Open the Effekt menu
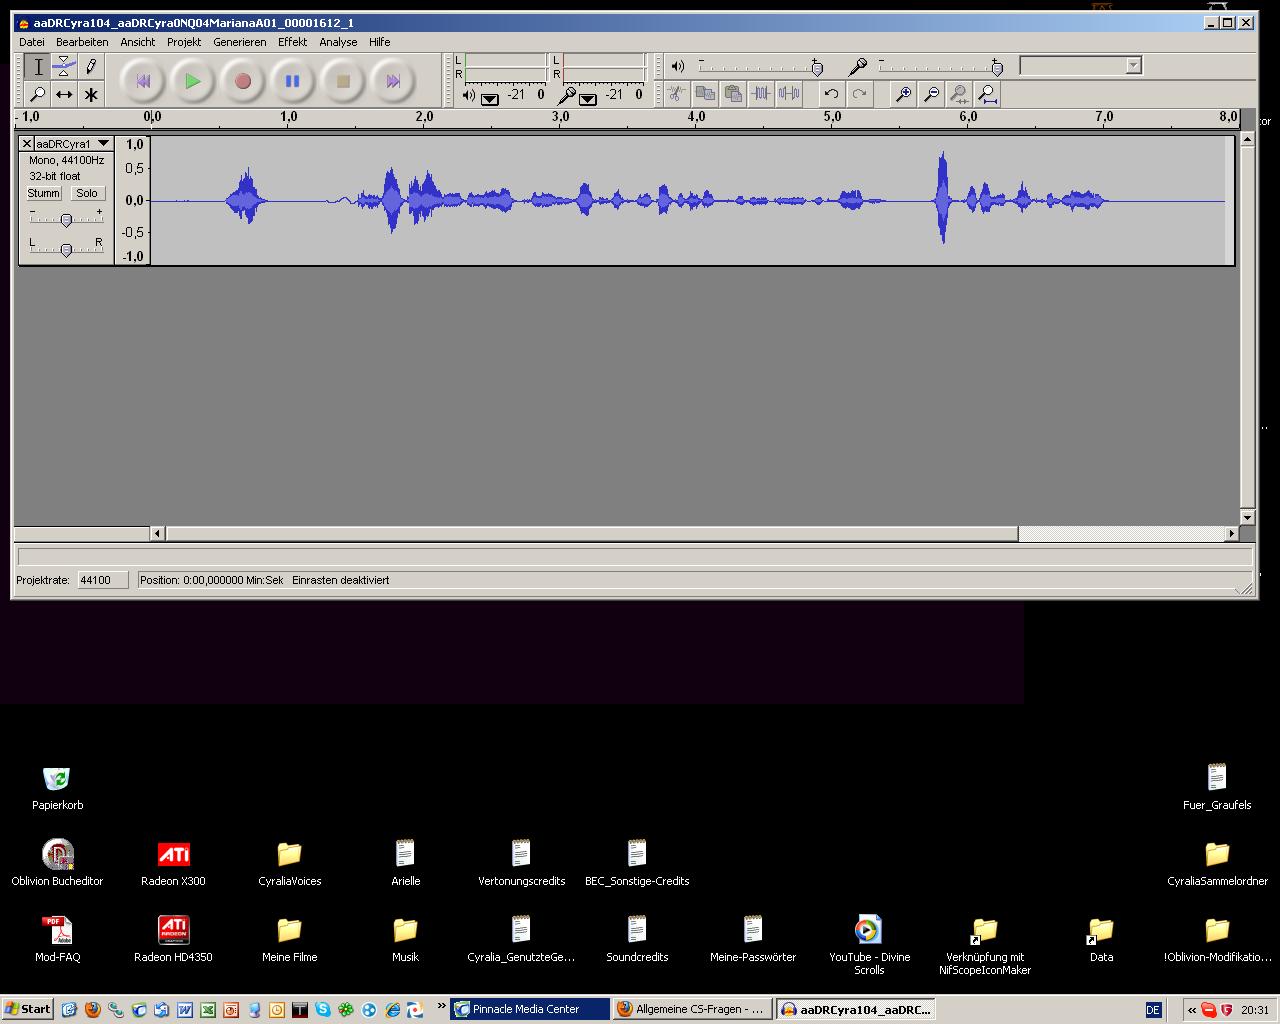 point(292,42)
